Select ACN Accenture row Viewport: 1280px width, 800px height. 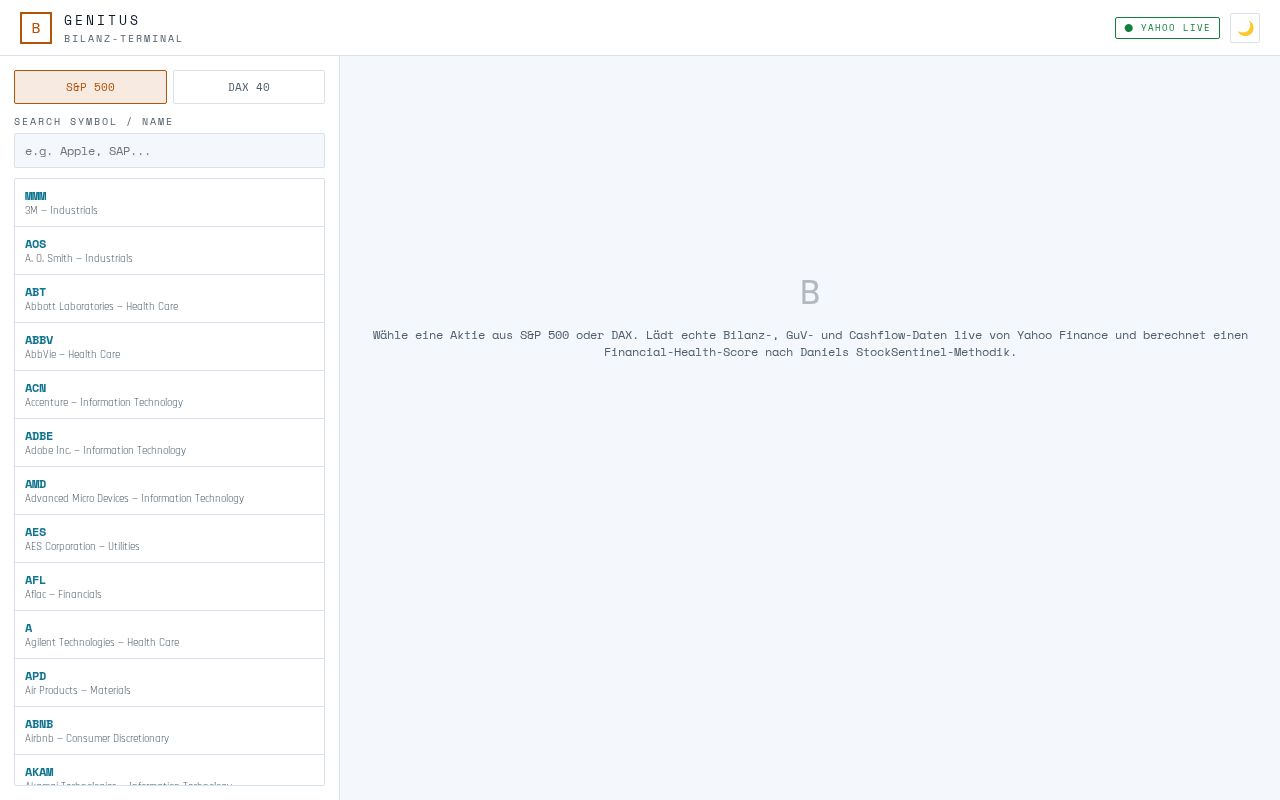click(169, 395)
